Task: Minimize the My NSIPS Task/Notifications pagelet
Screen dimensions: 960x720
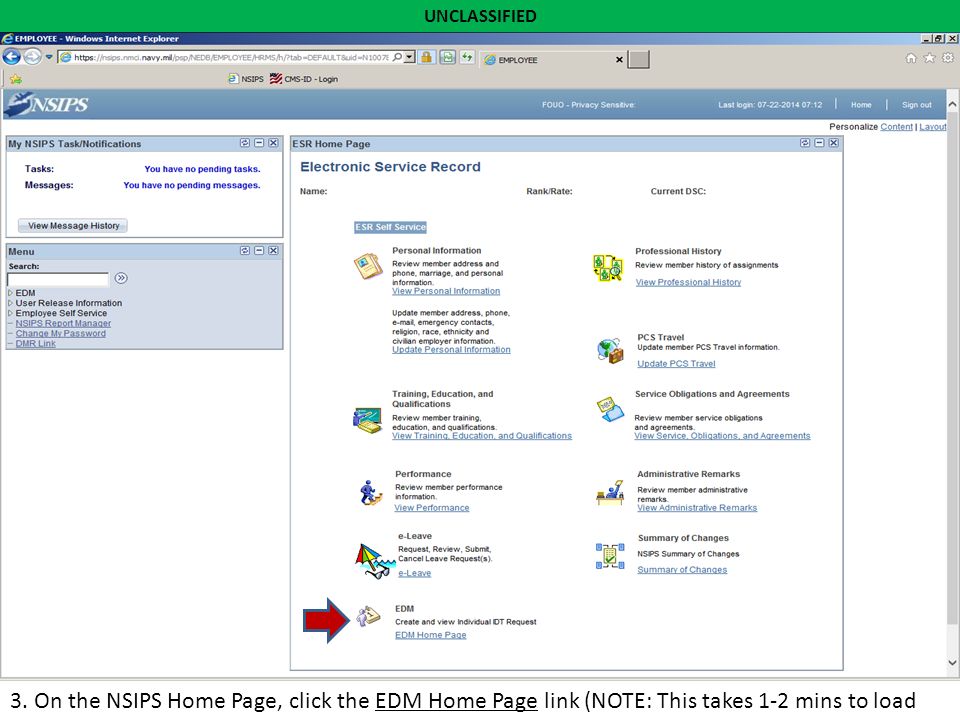Action: (x=259, y=143)
